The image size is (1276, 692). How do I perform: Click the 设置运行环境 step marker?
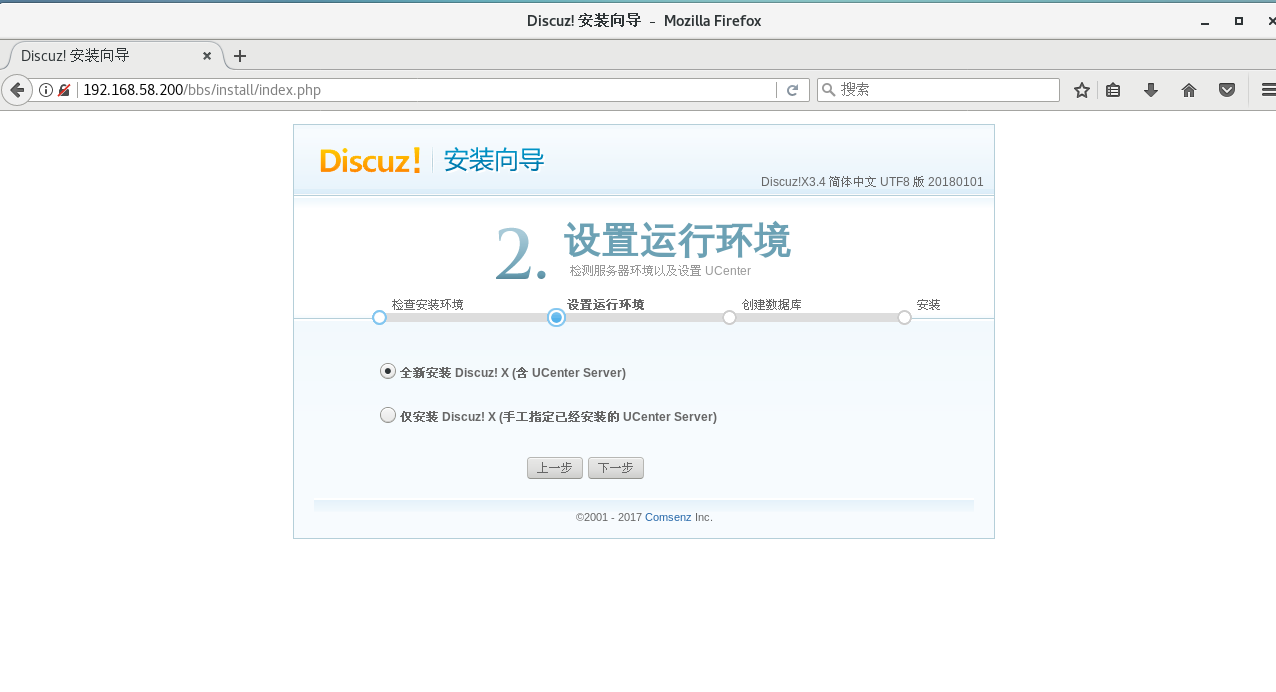[x=557, y=318]
